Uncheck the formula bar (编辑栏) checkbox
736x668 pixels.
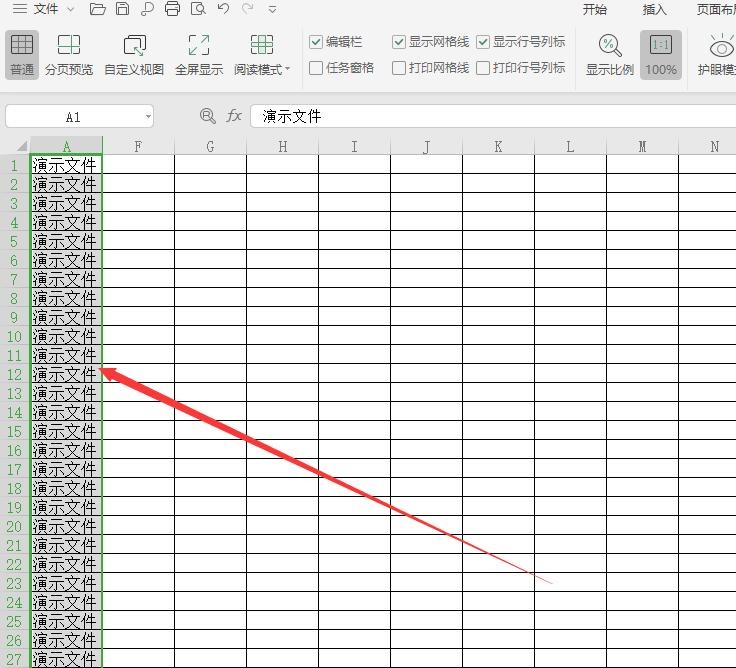317,42
